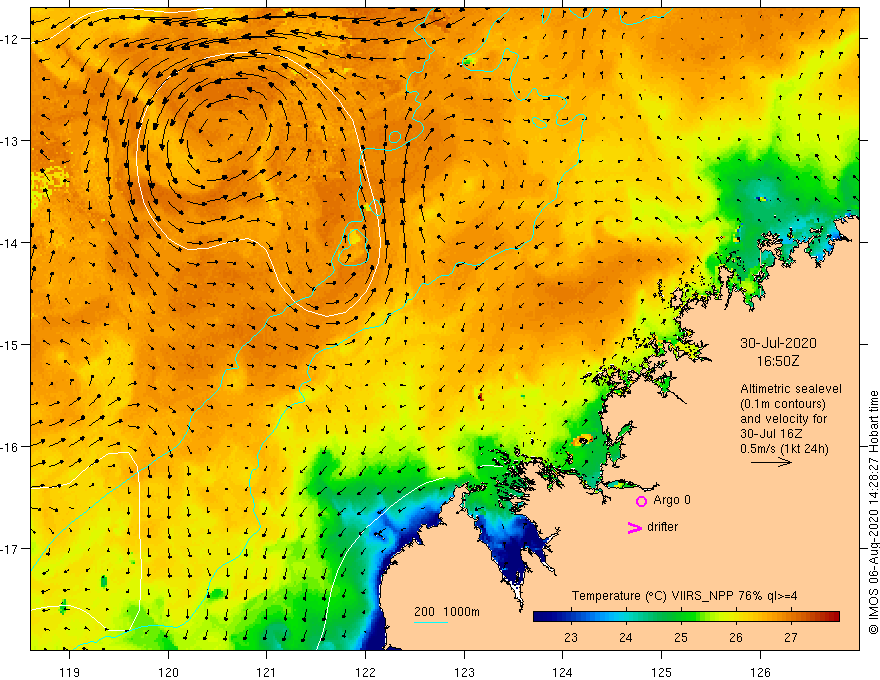Click the temperature colour bar
This screenshot has height=680, width=880.
point(686,617)
